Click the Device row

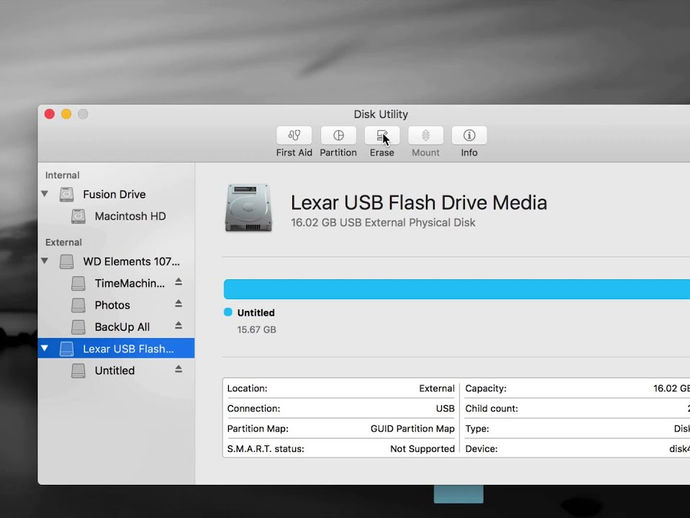[577, 449]
